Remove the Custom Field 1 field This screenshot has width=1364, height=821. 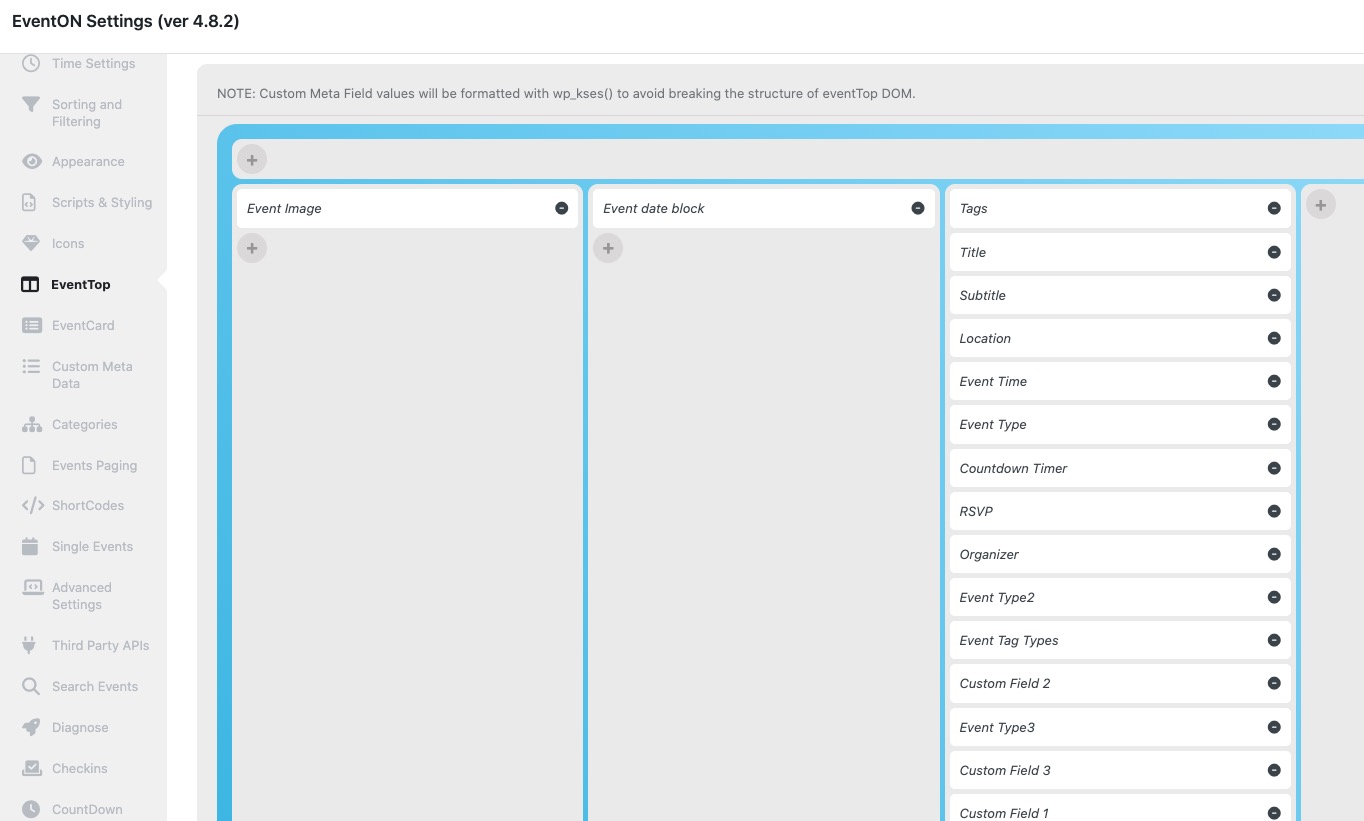point(1274,813)
